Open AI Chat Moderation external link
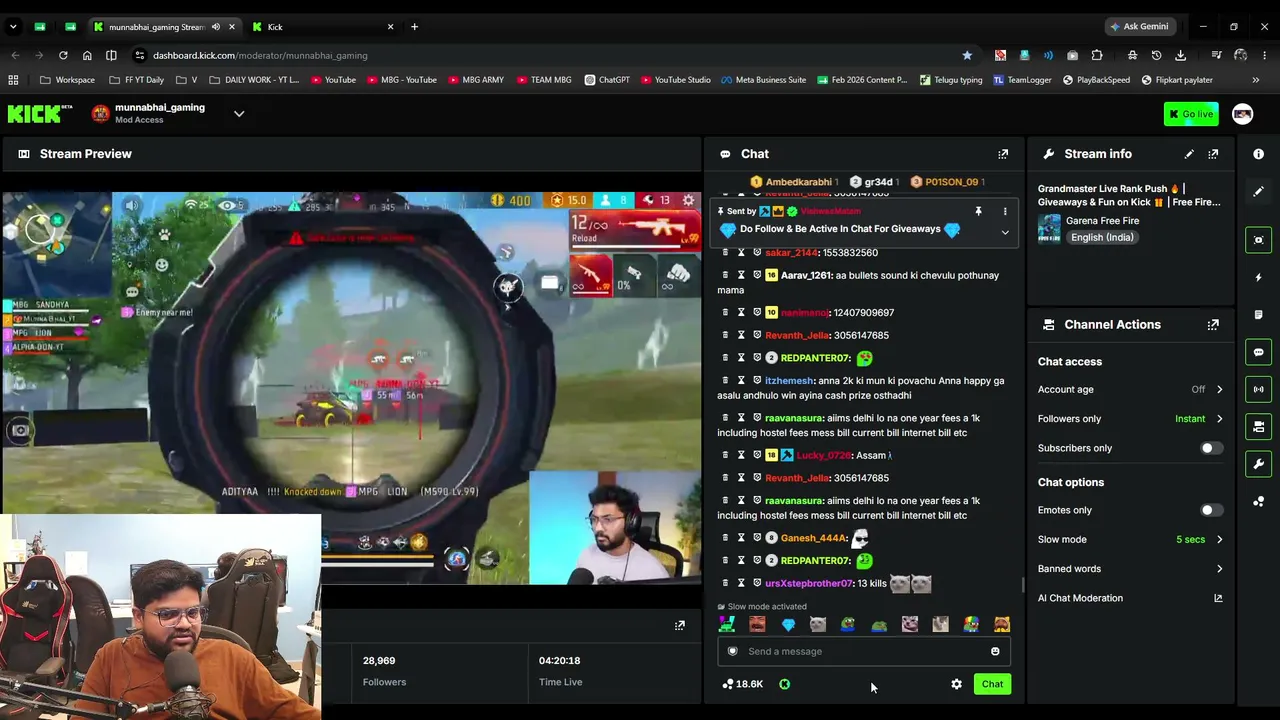The image size is (1280, 720). coord(1218,598)
